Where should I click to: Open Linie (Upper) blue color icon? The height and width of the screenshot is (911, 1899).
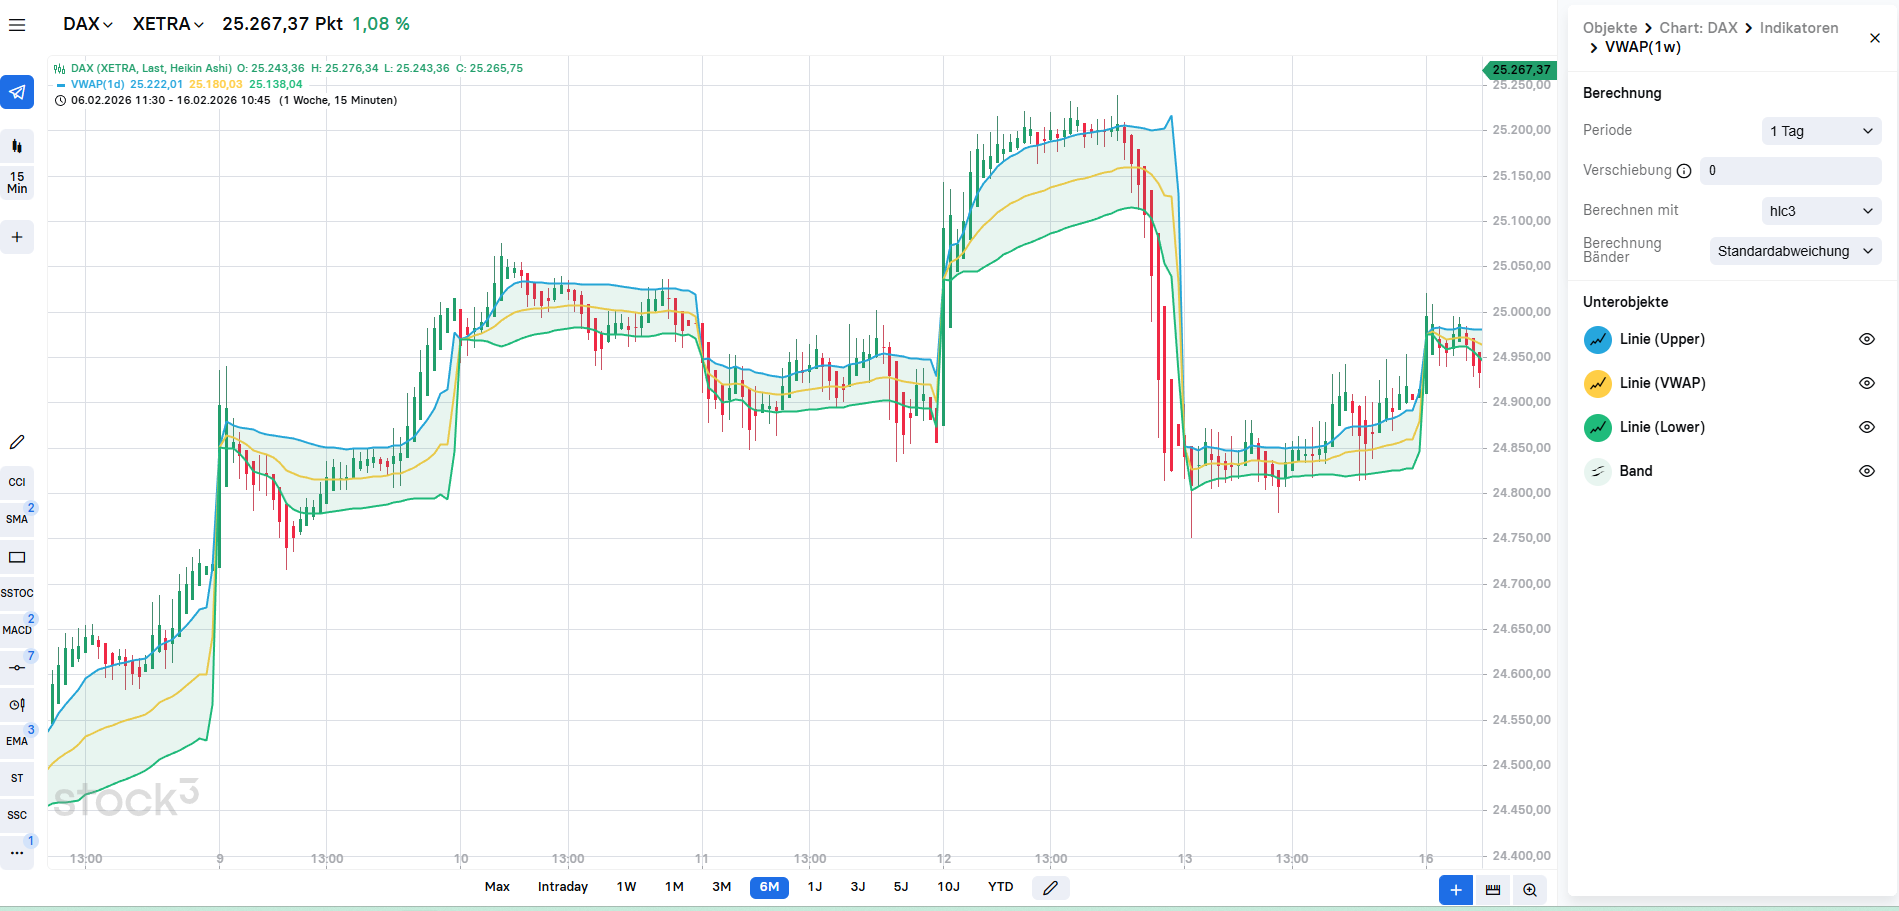[x=1598, y=339]
